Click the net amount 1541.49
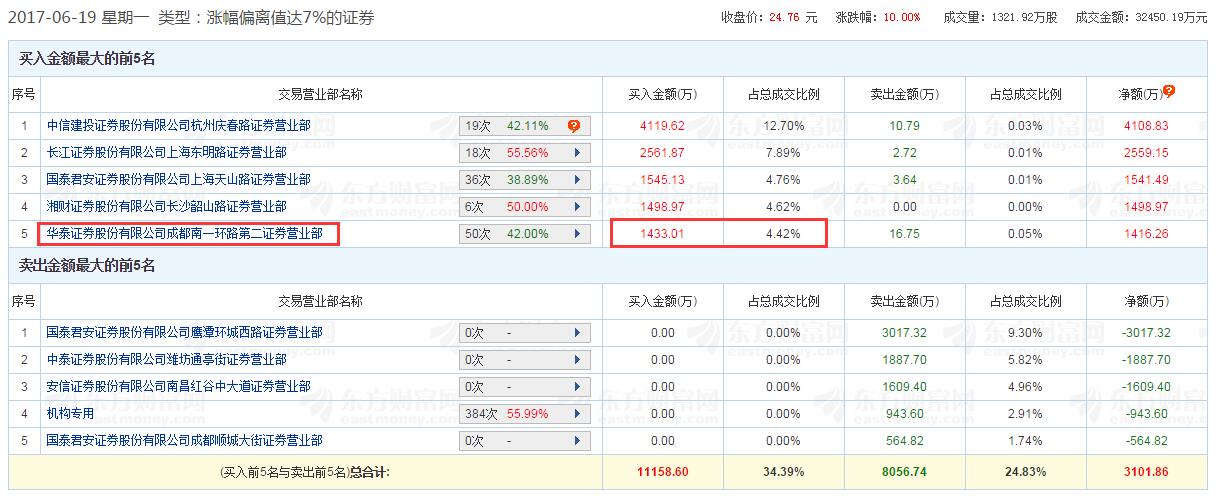1223x498 pixels. click(x=1146, y=180)
